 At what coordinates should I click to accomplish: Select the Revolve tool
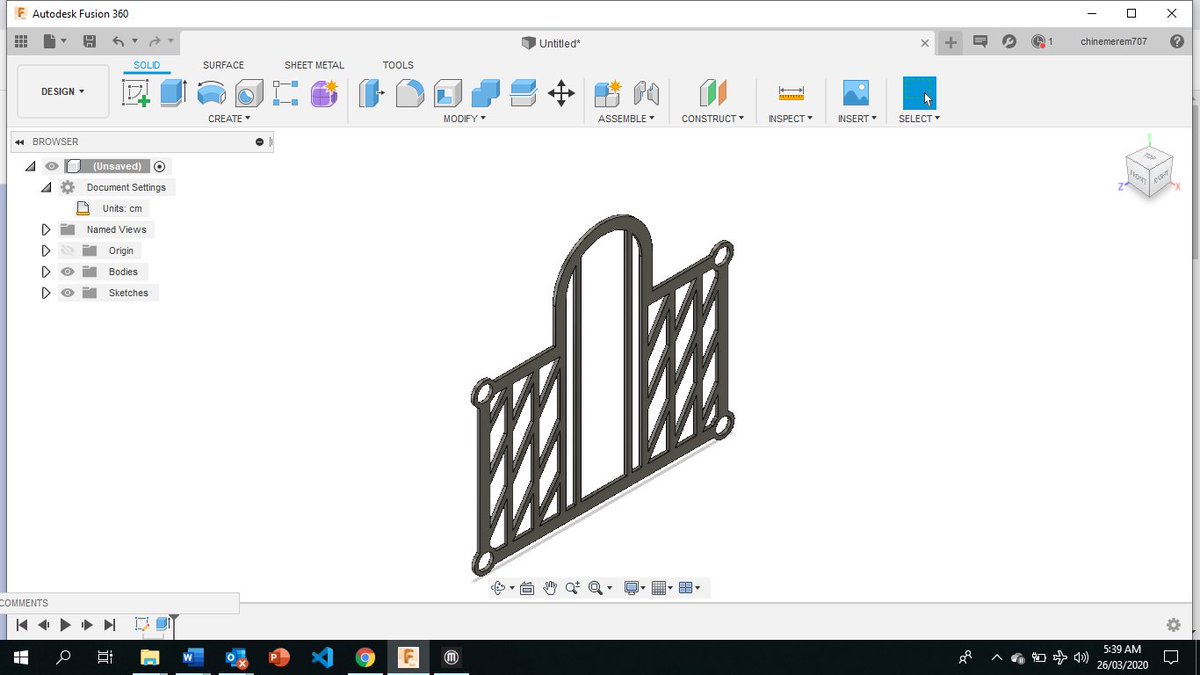211,93
